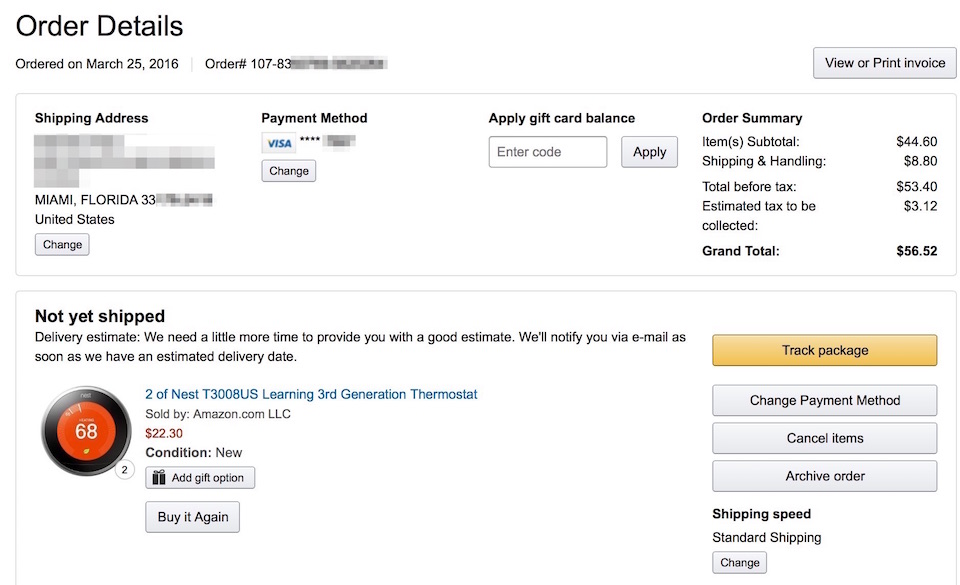
Task: Change the shipping address
Action: 62,244
